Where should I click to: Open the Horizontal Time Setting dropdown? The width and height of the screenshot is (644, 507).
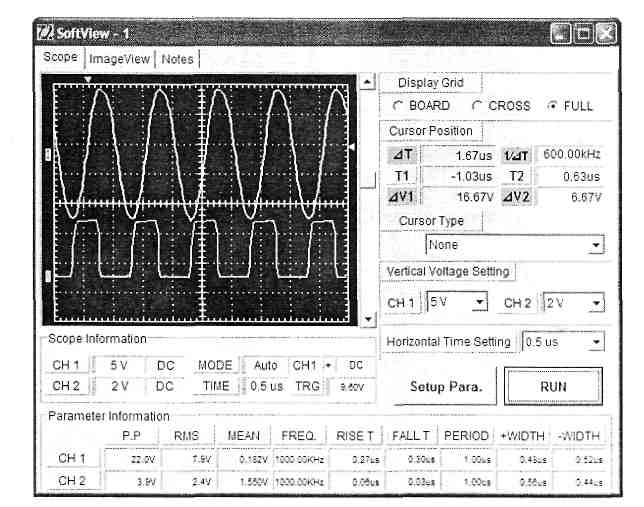tap(563, 342)
